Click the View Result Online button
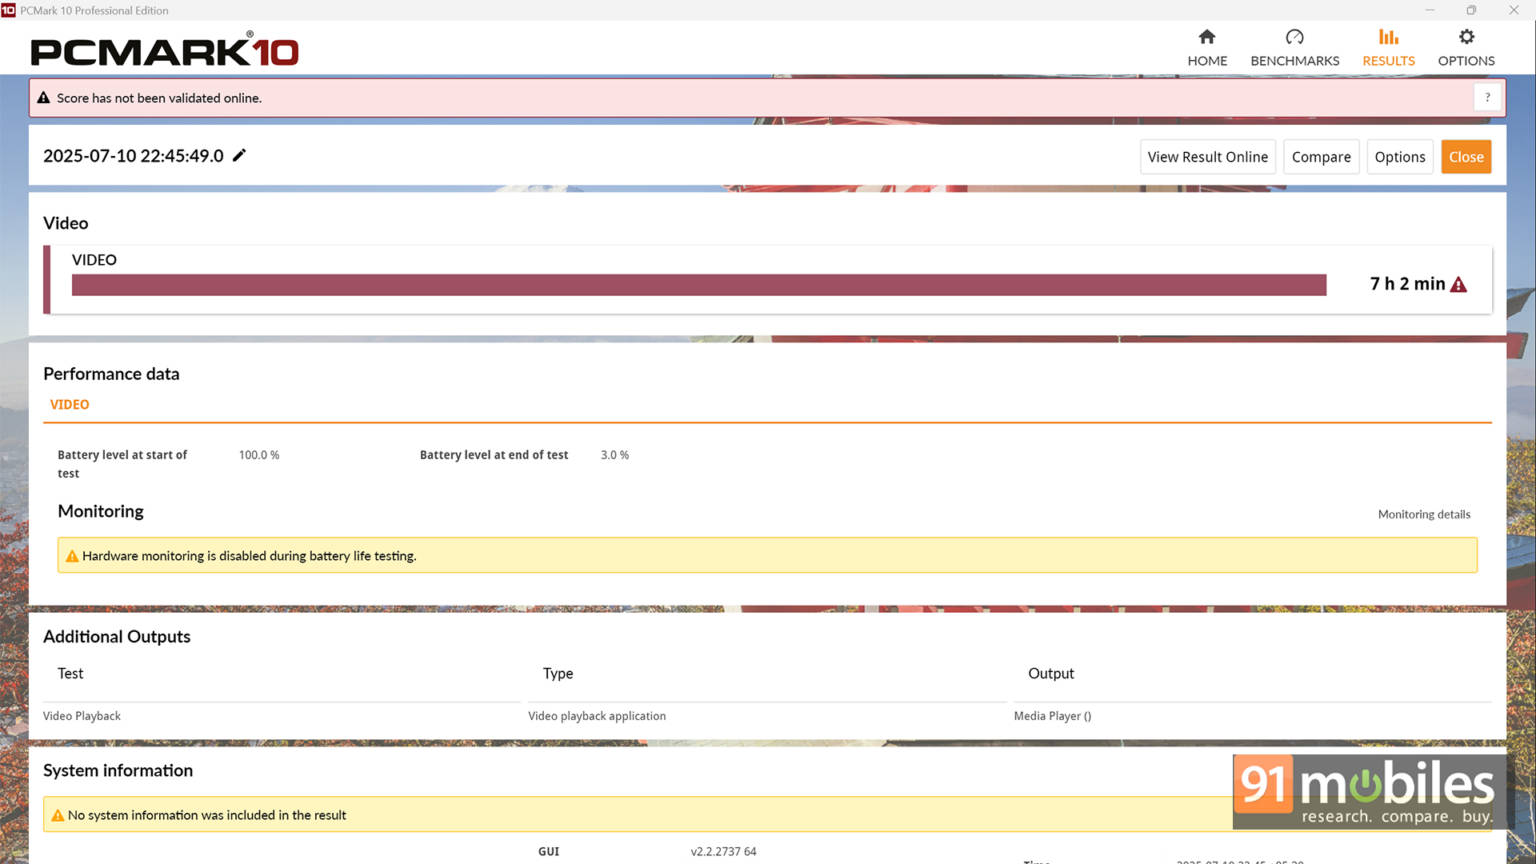The width and height of the screenshot is (1536, 864). pos(1208,157)
